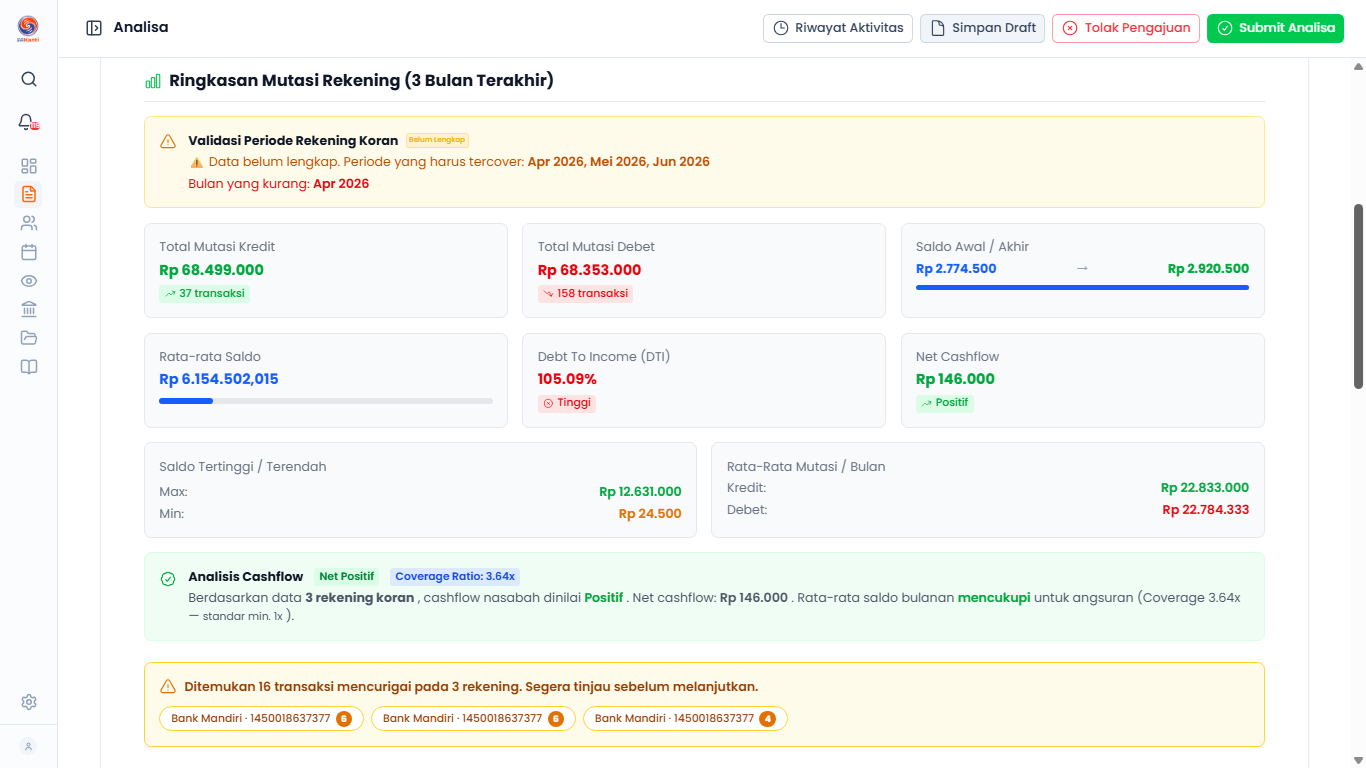Screen dimensions: 1366x768
Task: Click the app logo in the sidebar
Action: [x=28, y=28]
